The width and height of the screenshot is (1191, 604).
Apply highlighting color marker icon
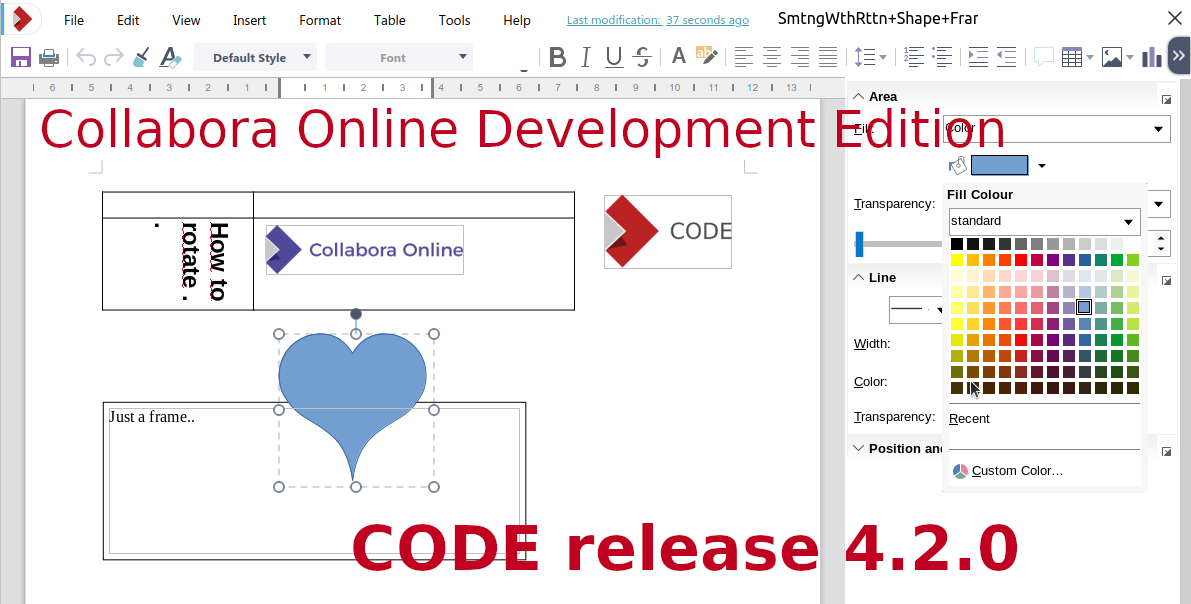pos(706,55)
